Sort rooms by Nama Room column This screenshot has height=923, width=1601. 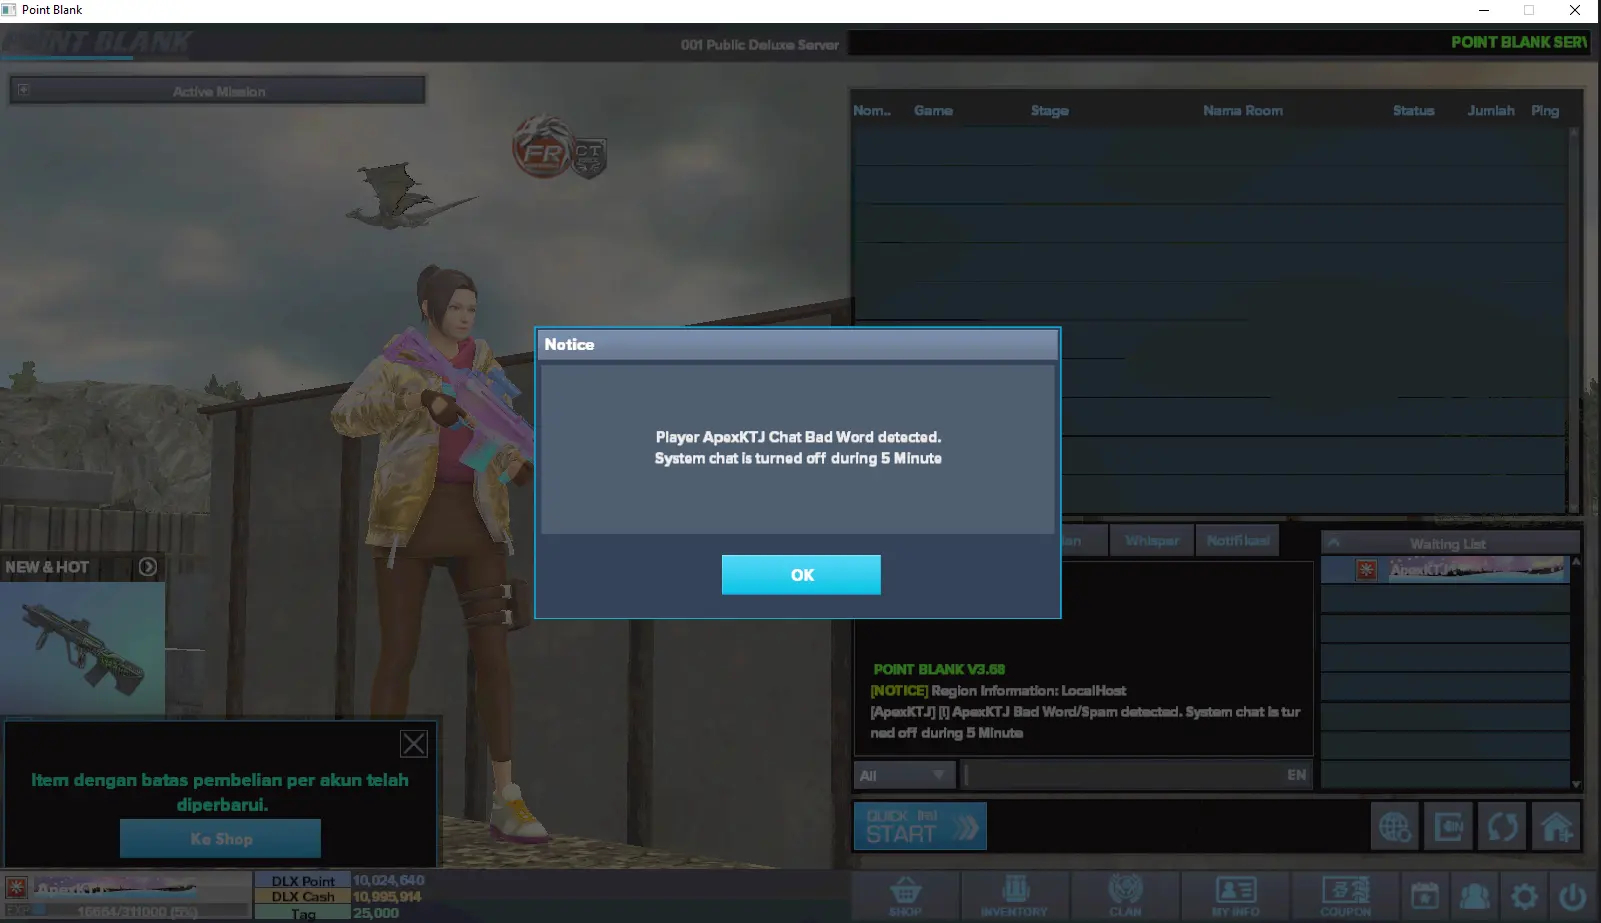click(x=1243, y=111)
